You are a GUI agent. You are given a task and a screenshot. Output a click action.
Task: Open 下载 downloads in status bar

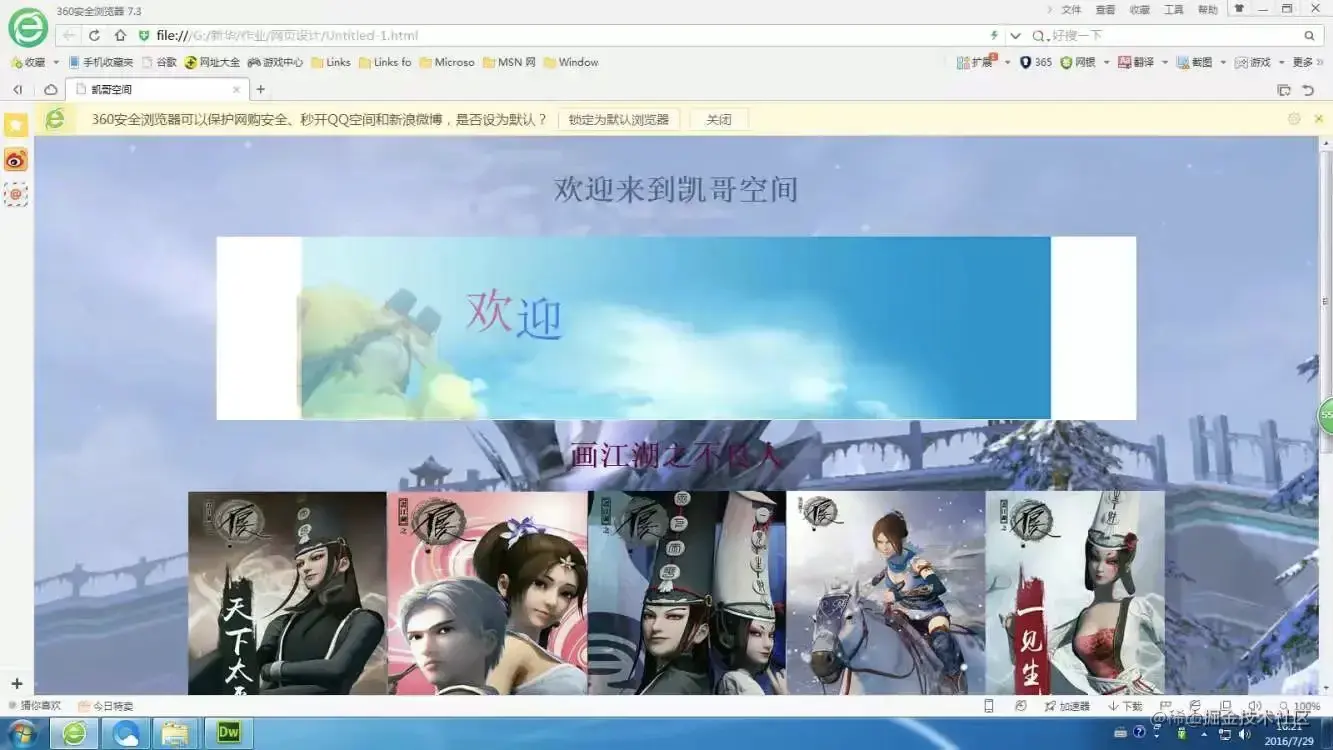(x=1125, y=706)
